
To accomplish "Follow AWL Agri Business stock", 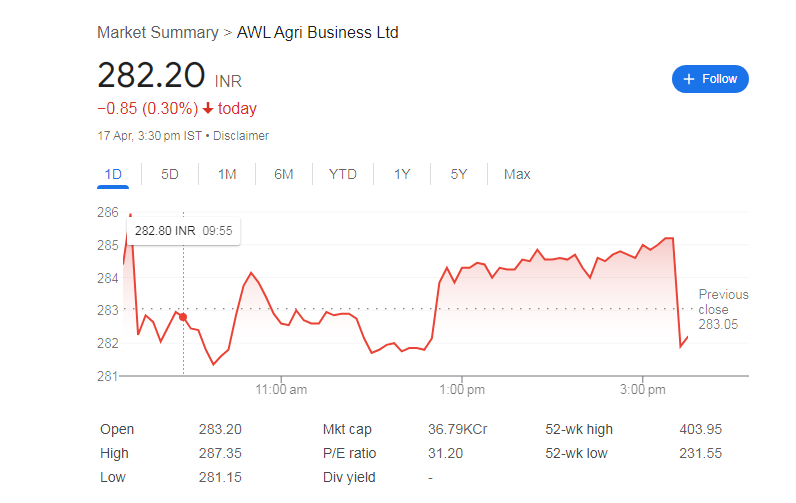I will pos(710,79).
